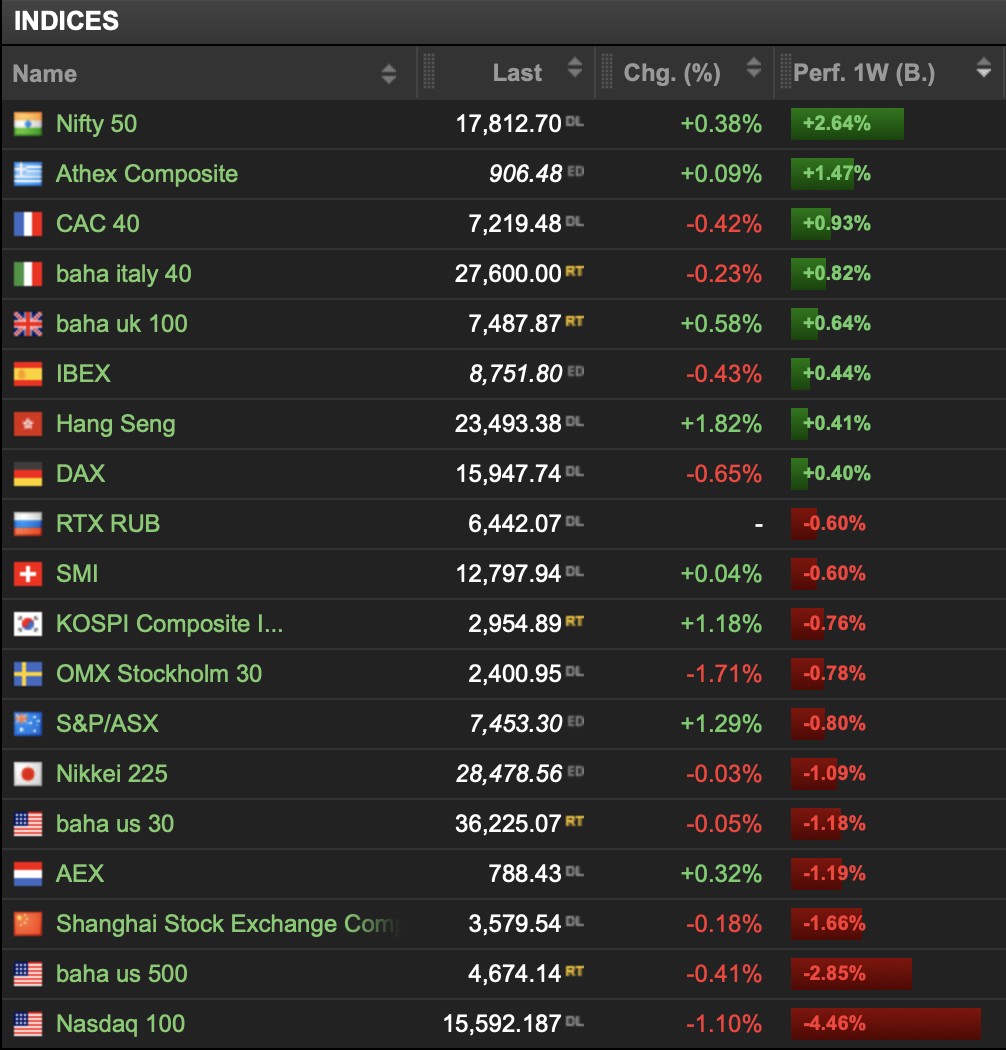Open the S&P/ASX index link
This screenshot has width=1006, height=1050.
(107, 724)
